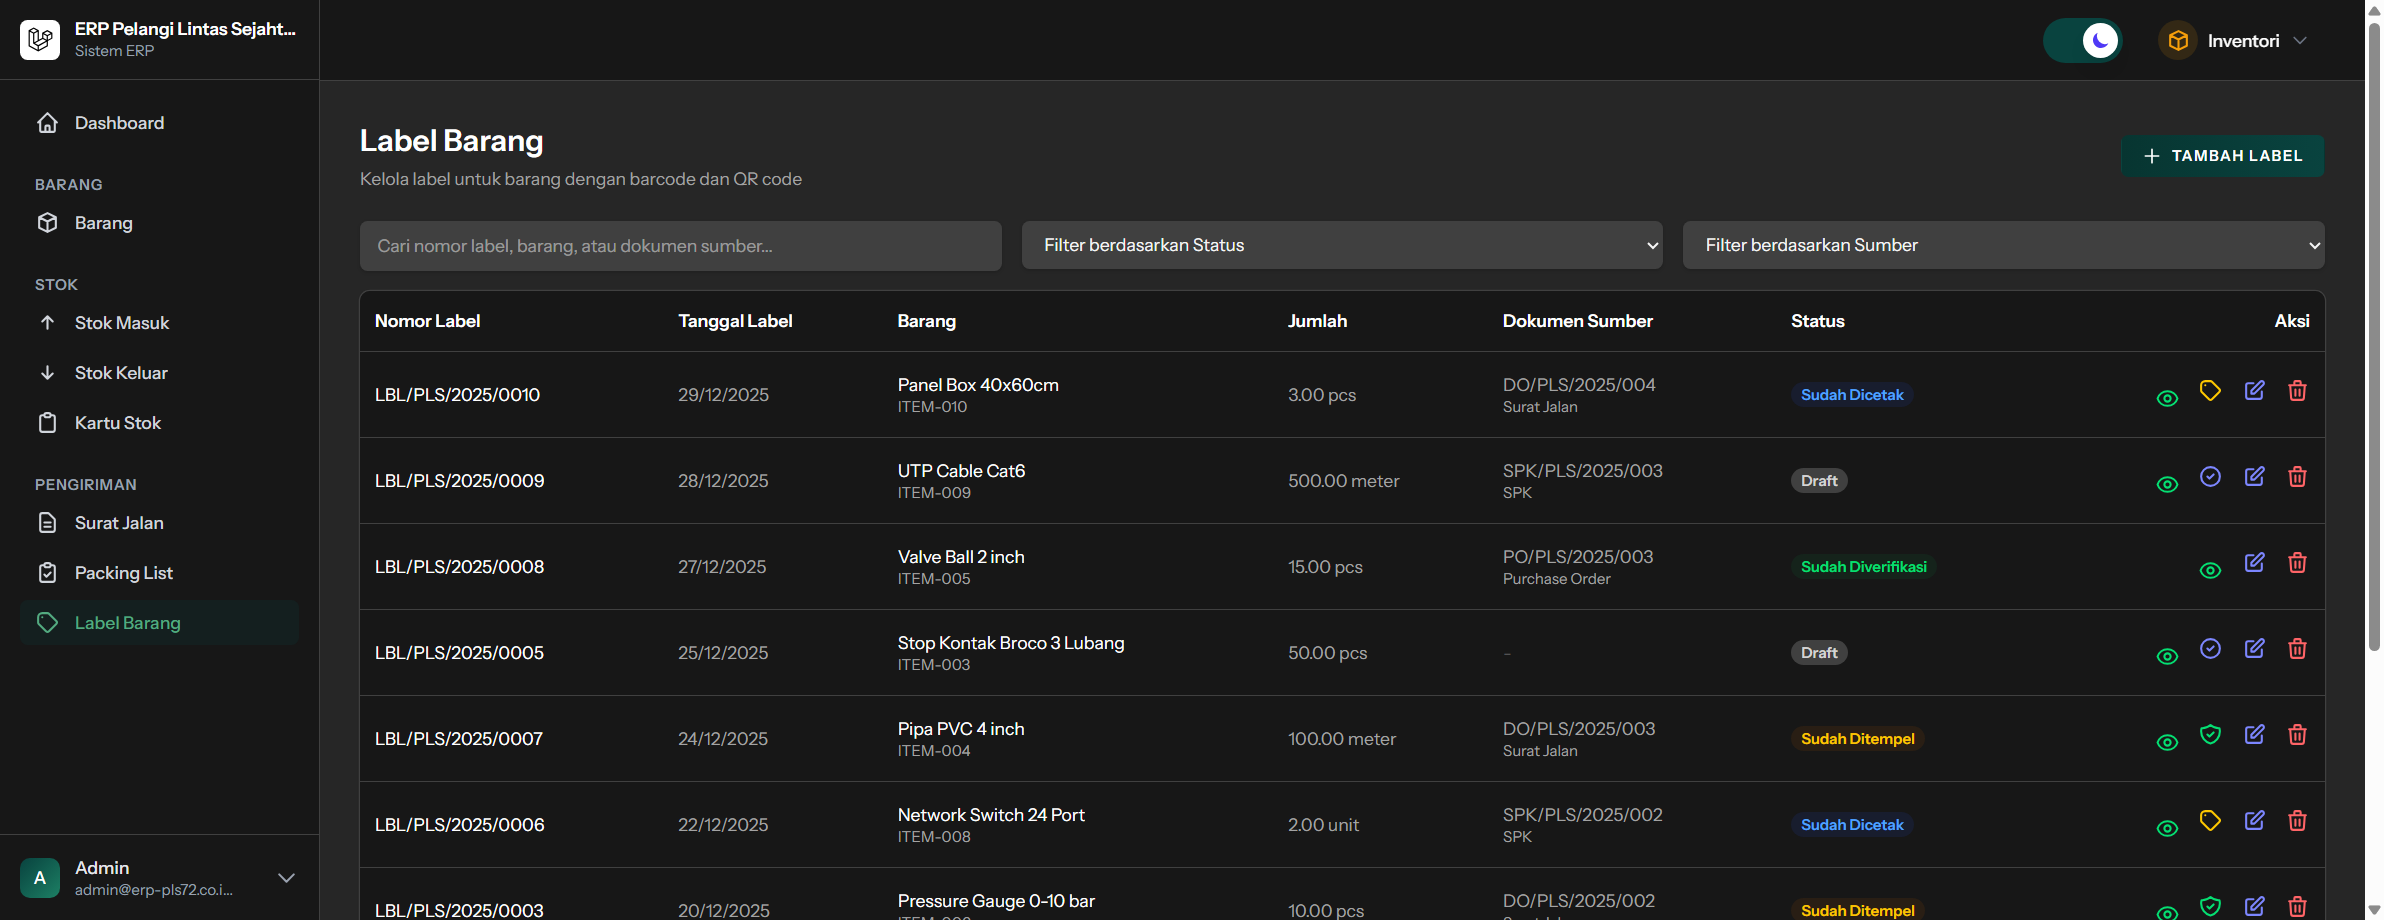Go to Packing List menu item
2384x920 pixels.
tap(124, 573)
